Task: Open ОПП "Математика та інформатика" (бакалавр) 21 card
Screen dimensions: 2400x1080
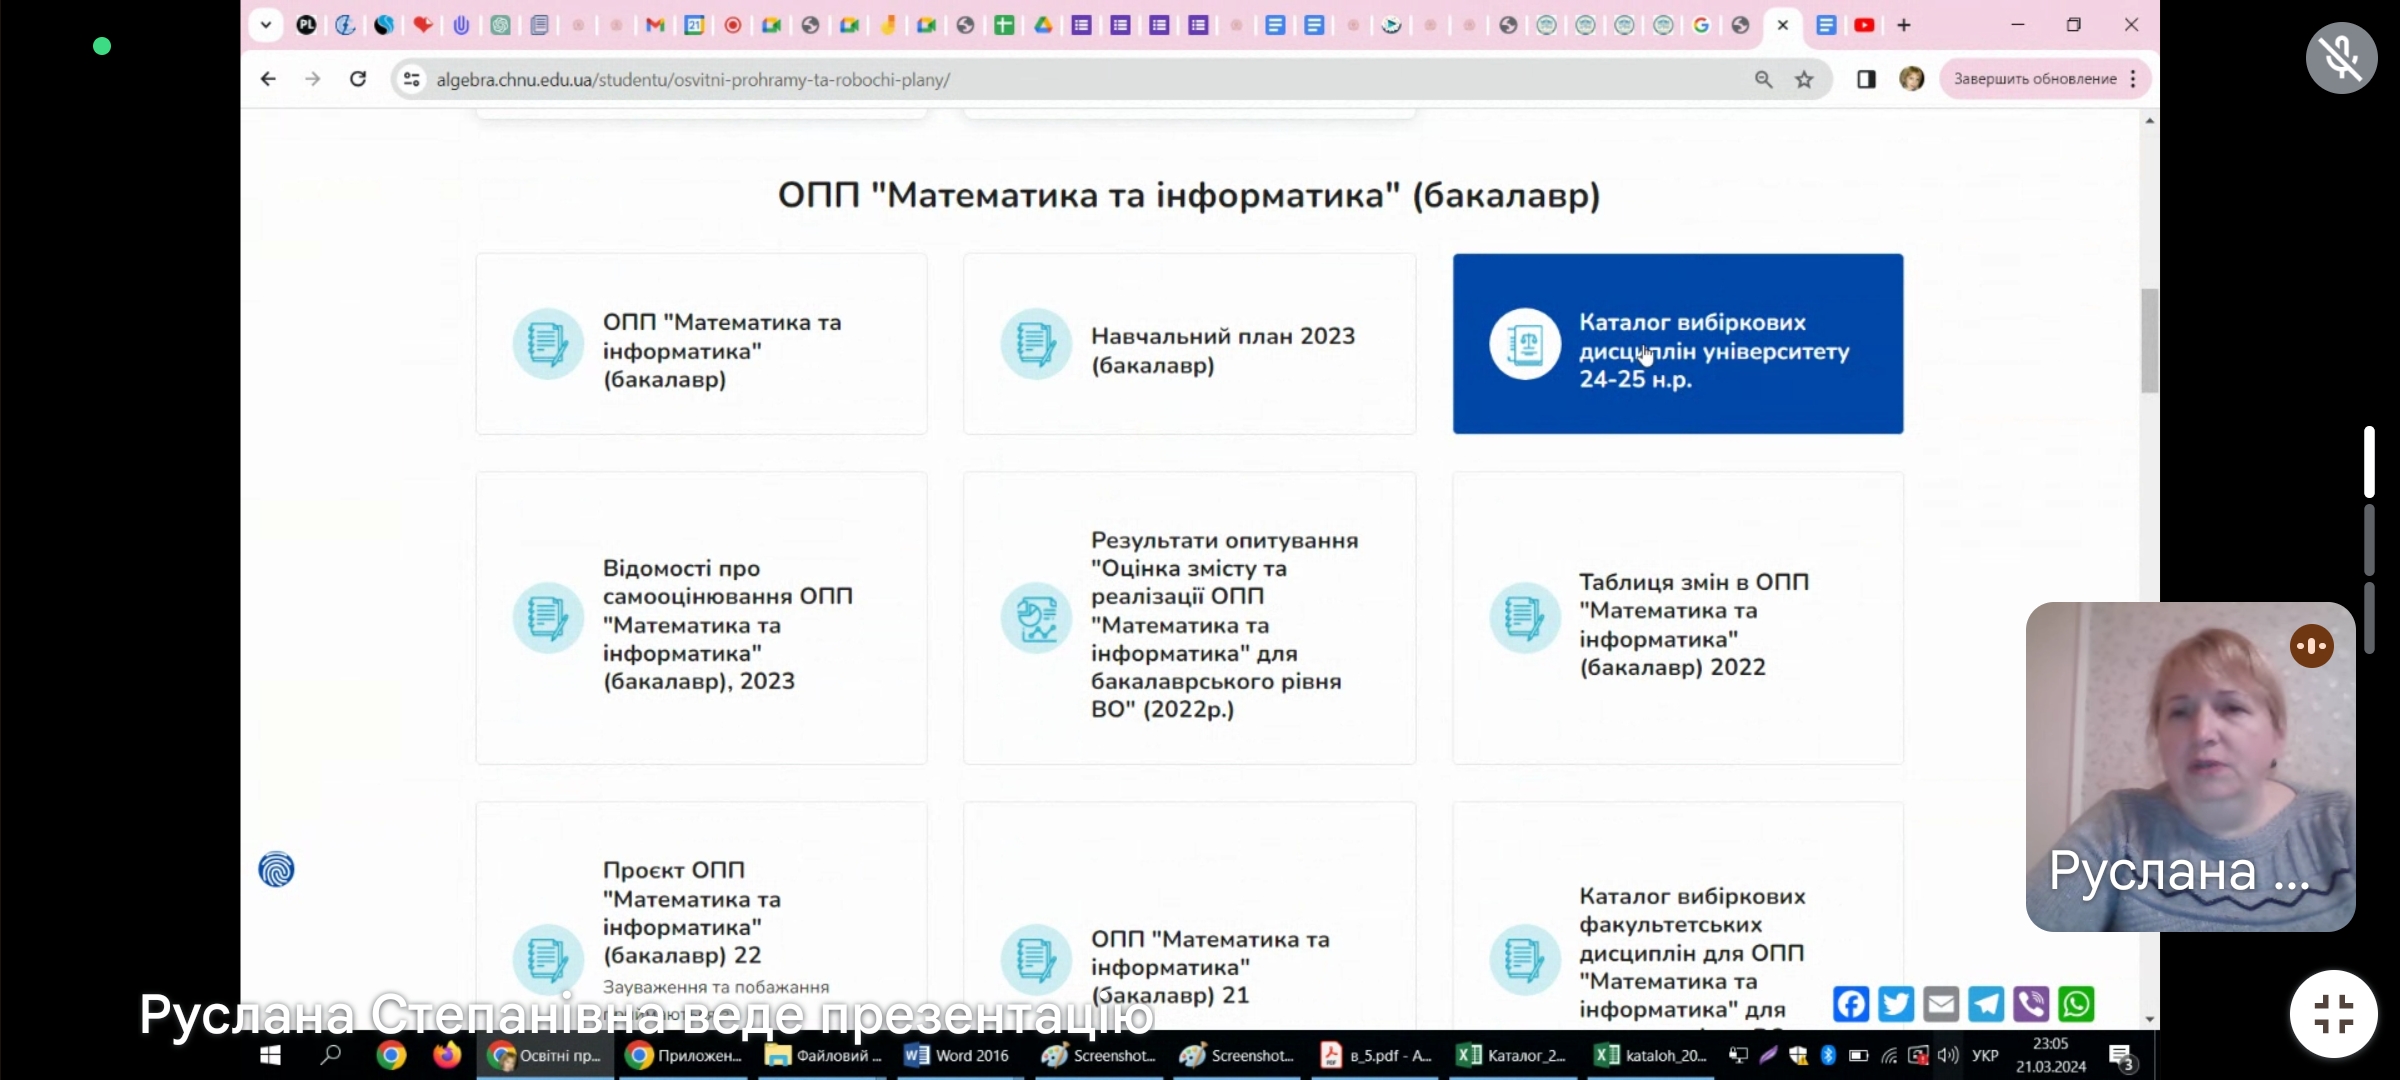Action: click(x=1189, y=915)
